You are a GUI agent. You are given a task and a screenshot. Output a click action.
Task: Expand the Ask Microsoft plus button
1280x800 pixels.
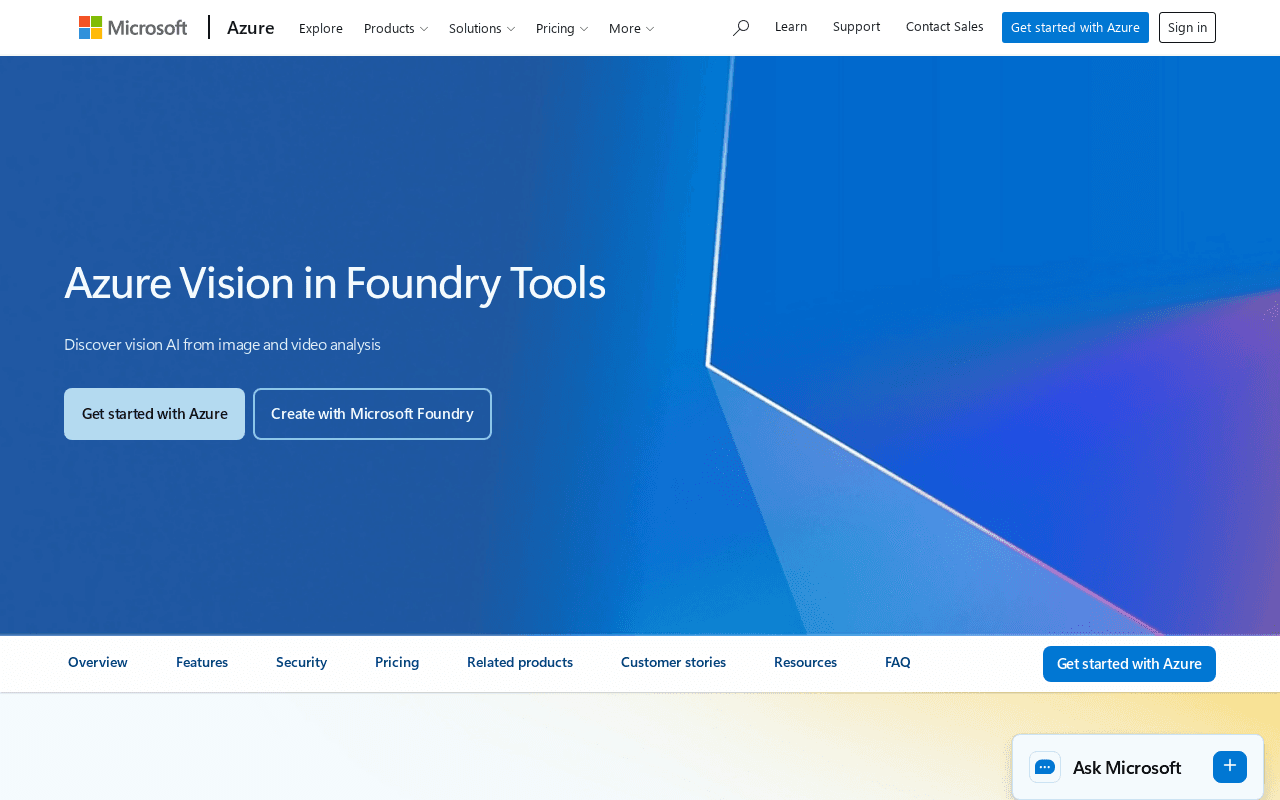point(1230,766)
